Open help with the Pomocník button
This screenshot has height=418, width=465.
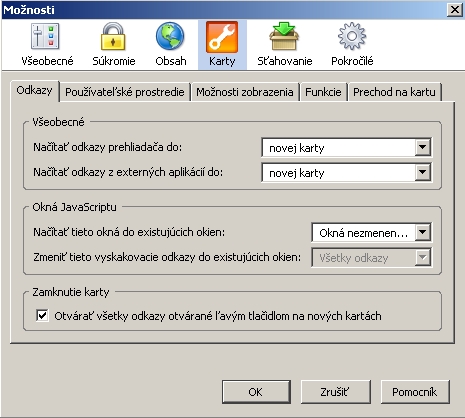[415, 392]
